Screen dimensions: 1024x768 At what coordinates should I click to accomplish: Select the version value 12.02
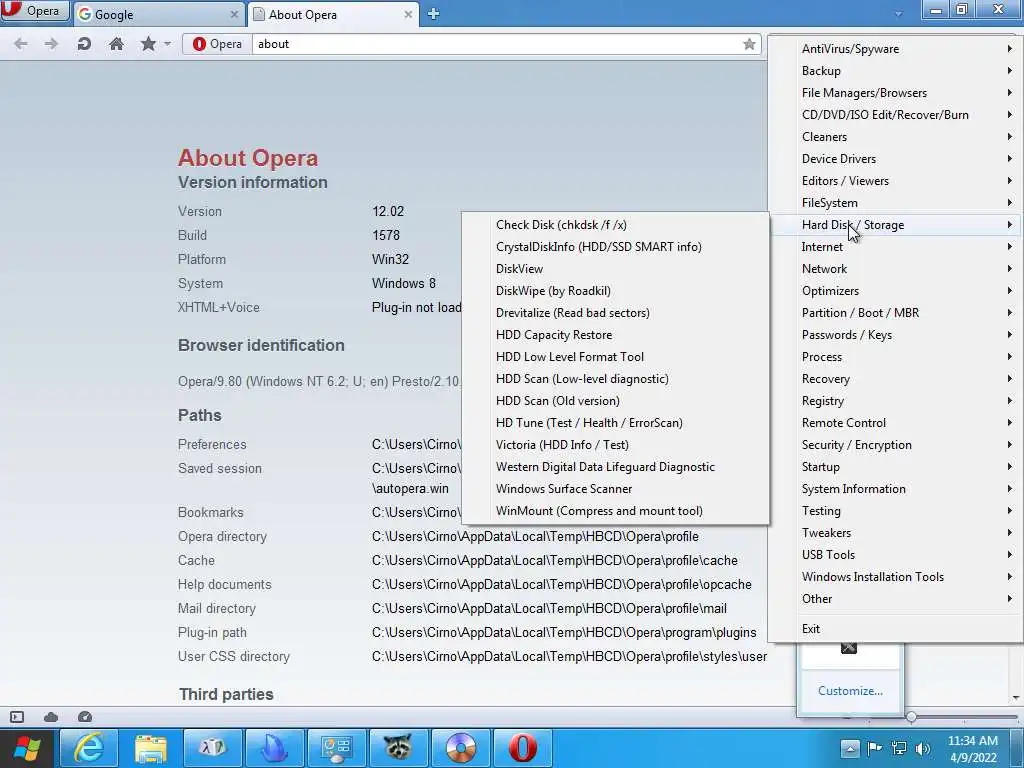coord(388,212)
